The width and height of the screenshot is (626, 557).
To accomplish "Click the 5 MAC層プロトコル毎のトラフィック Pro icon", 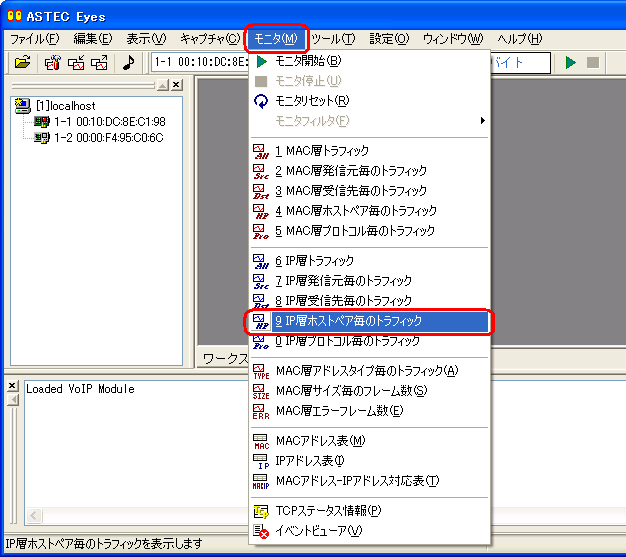I will pos(261,231).
